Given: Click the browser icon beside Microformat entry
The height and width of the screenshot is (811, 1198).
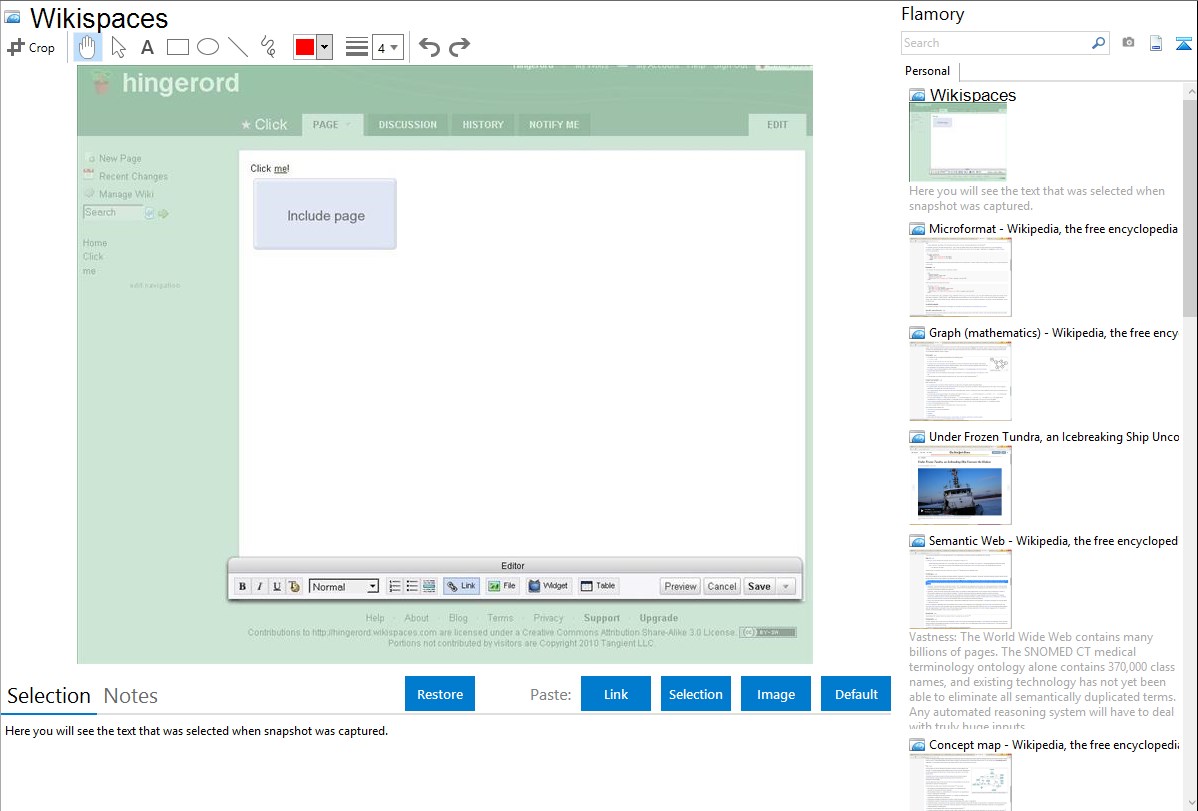Looking at the screenshot, I should (x=918, y=229).
